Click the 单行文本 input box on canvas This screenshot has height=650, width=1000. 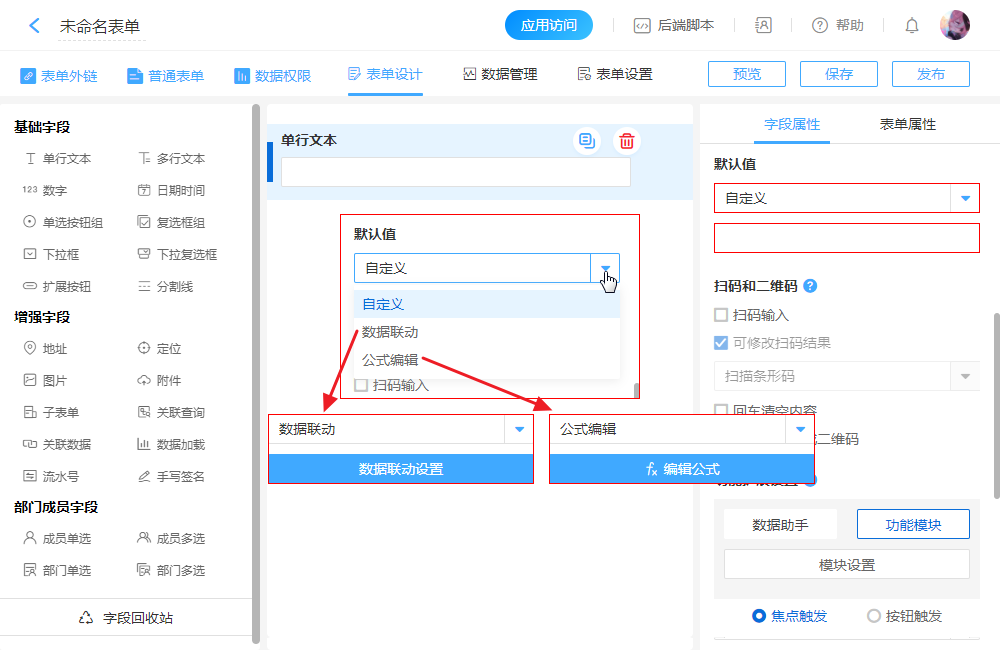(455, 172)
